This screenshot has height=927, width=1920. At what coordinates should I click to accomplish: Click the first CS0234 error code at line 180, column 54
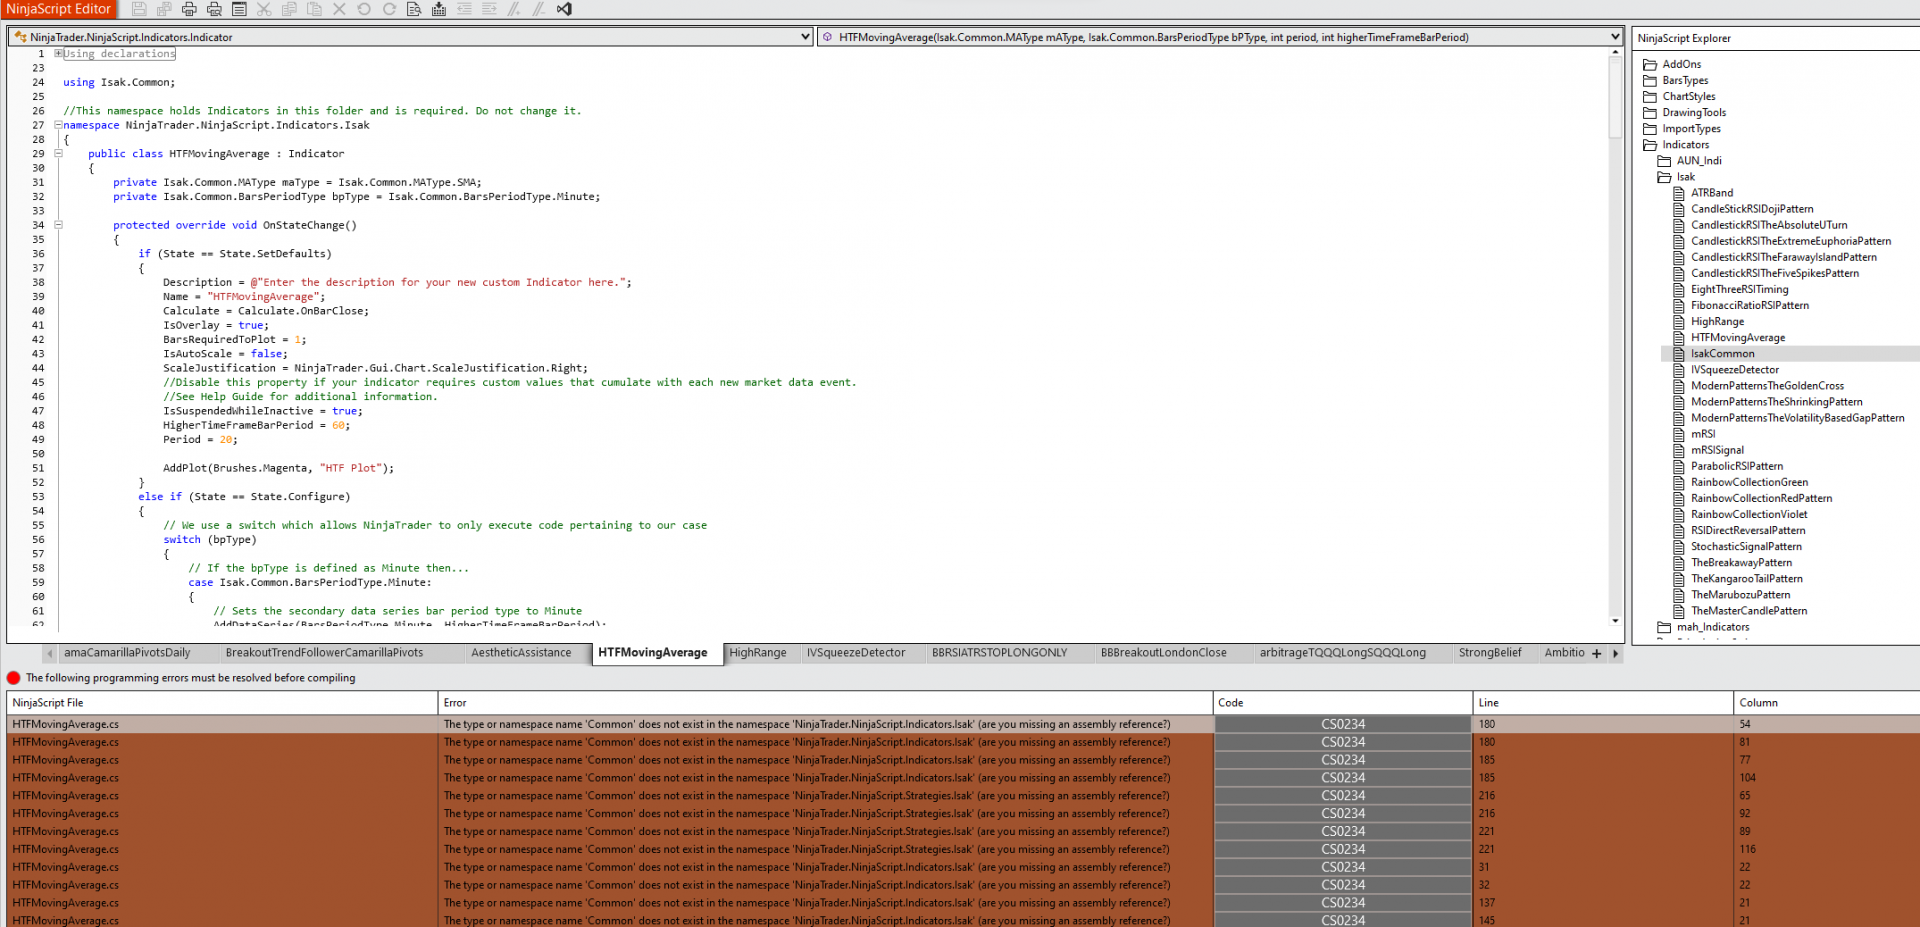pos(1343,724)
